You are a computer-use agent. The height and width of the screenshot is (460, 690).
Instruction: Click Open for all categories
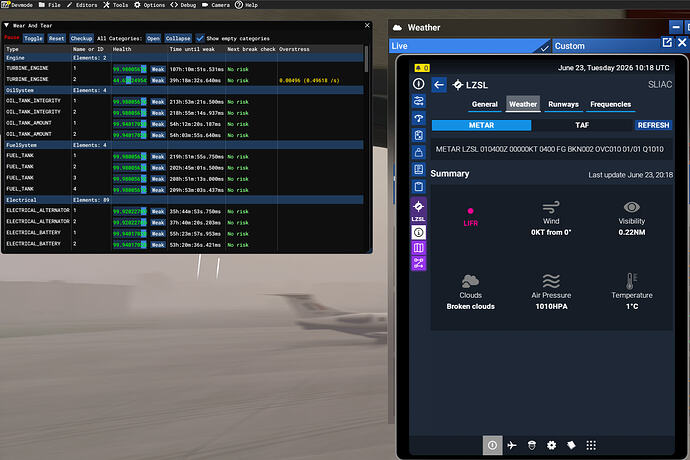click(x=153, y=38)
